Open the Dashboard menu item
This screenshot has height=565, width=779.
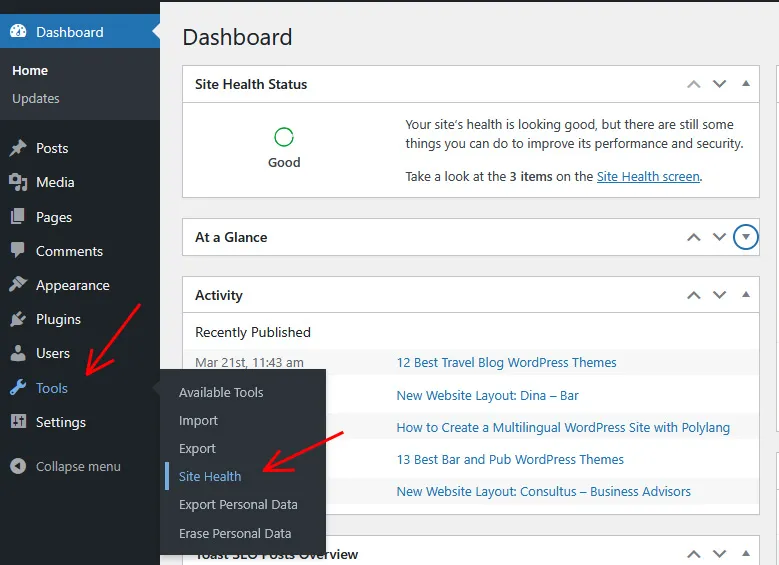point(80,31)
